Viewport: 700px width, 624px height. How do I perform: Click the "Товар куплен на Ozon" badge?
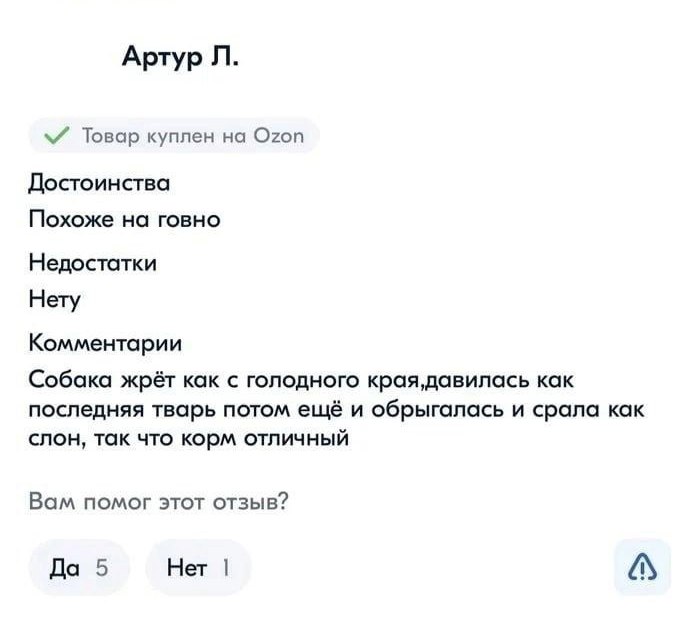173,135
